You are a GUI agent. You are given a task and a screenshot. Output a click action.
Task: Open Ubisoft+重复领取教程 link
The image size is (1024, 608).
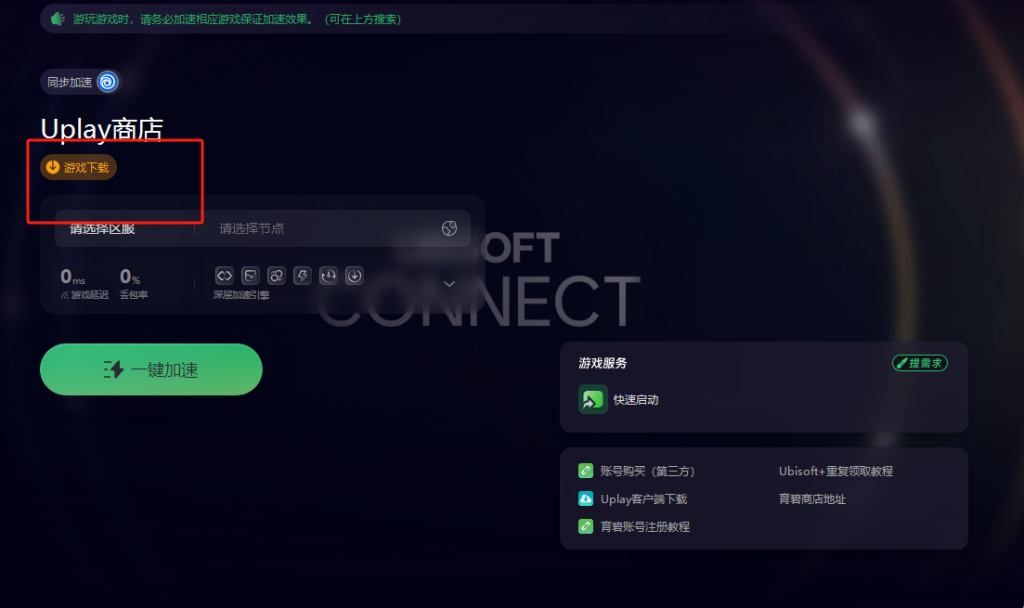pyautogui.click(x=835, y=471)
